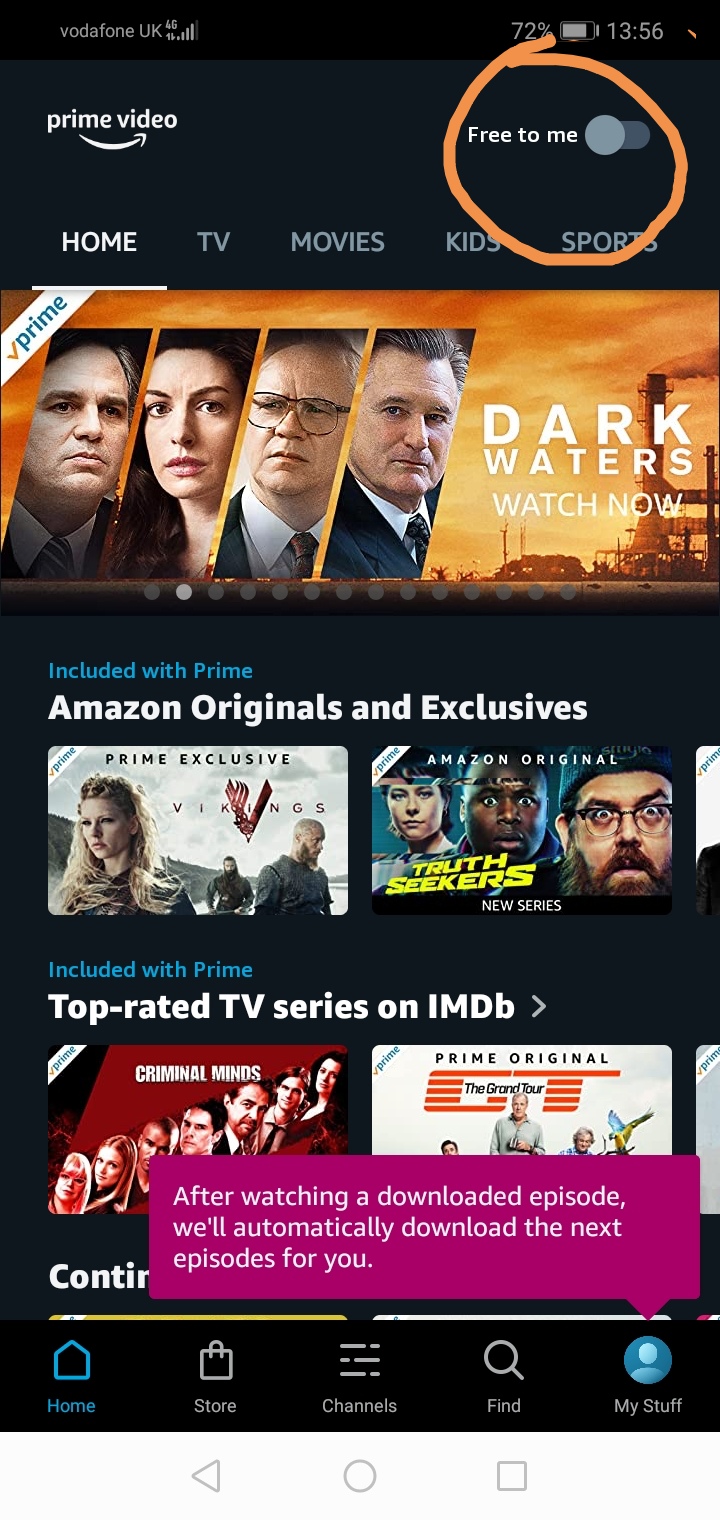
Task: Open the Truth Seekers thumbnail
Action: 522,830
